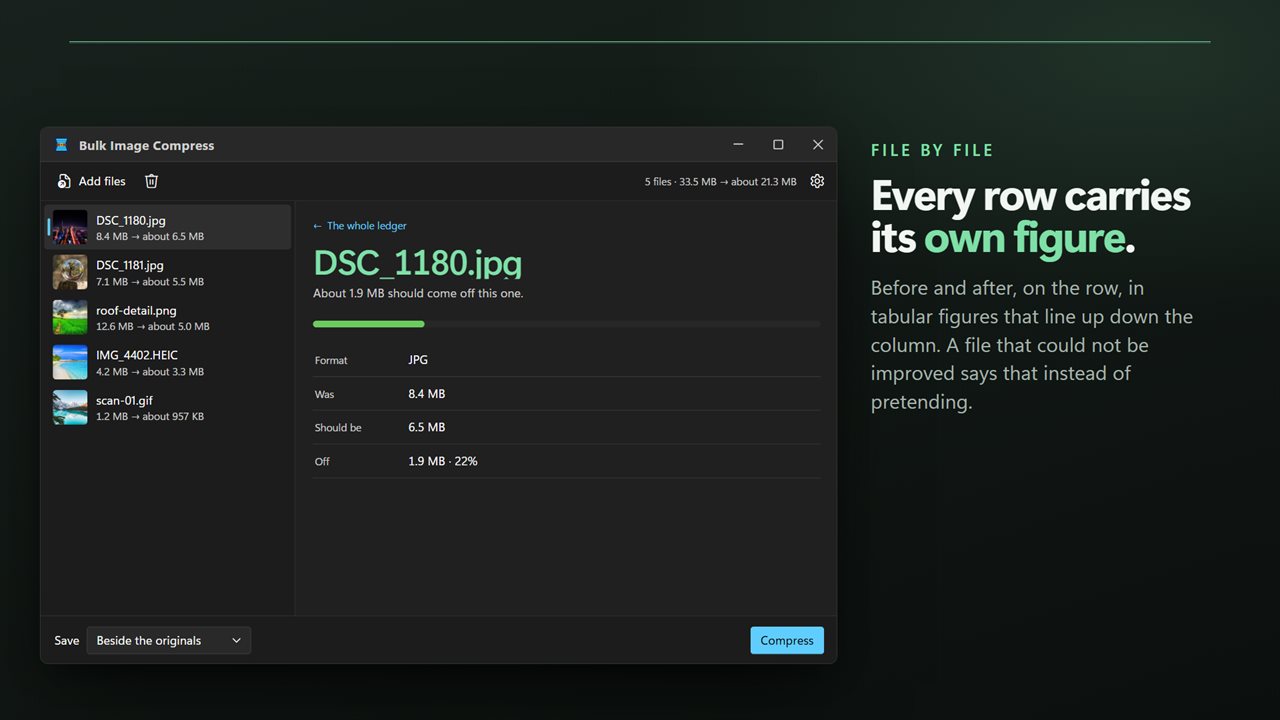The width and height of the screenshot is (1280, 720).
Task: Click the 'Bulk Image Compress' window title
Action: (x=147, y=146)
